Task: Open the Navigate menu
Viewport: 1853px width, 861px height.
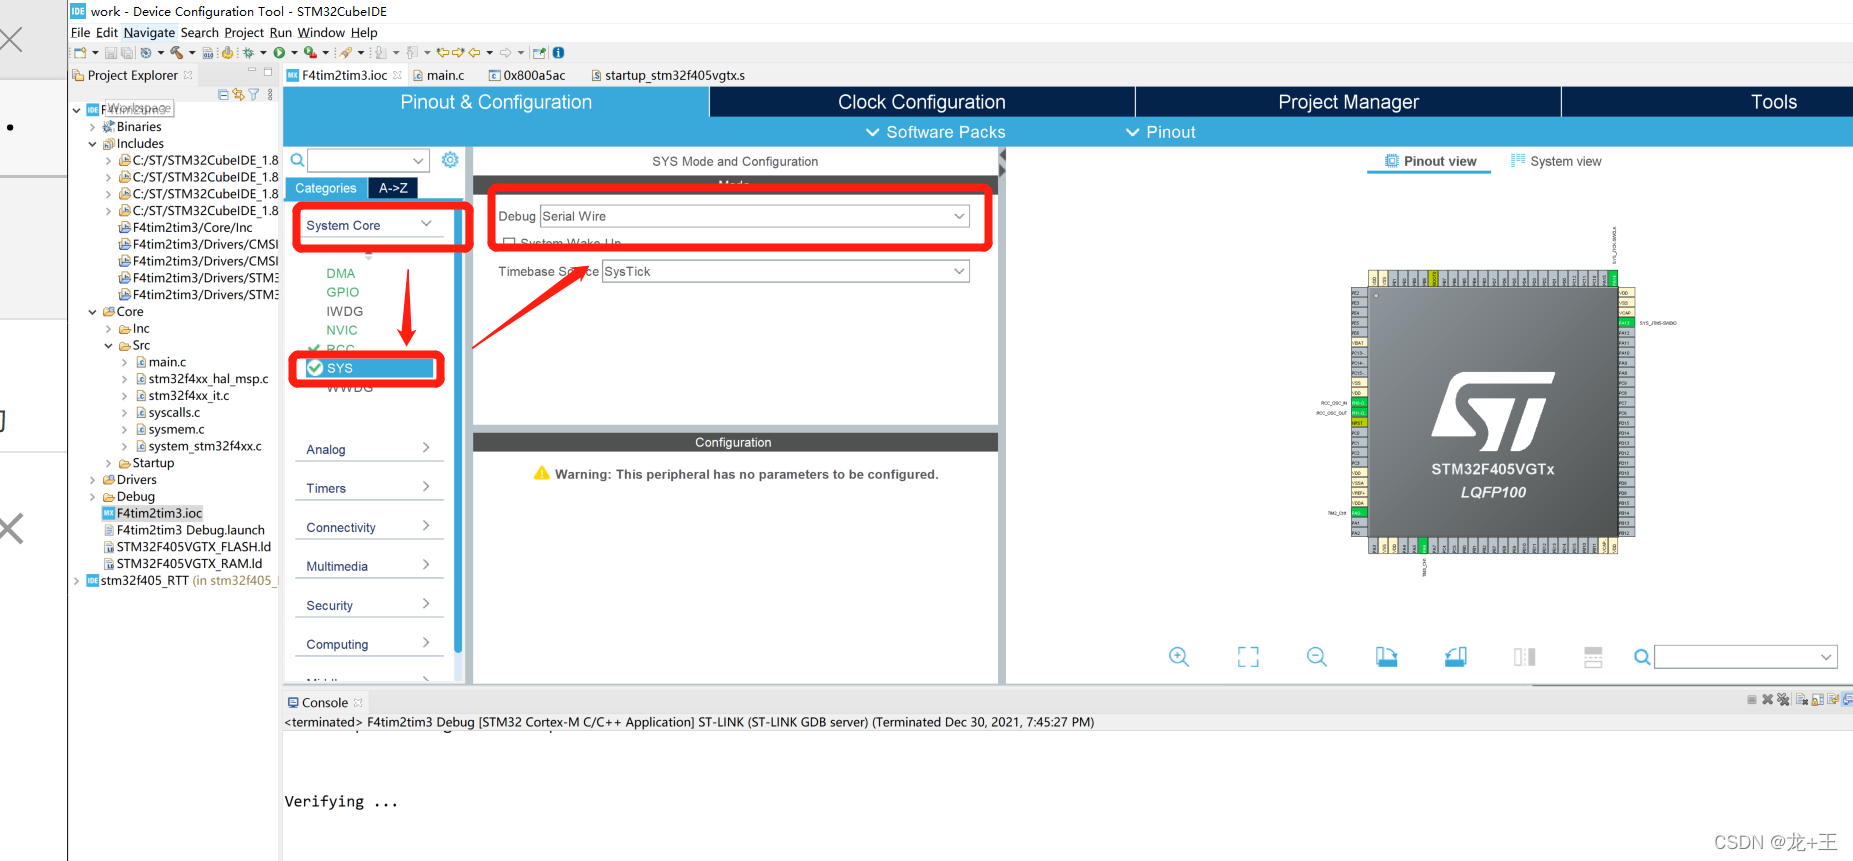Action: tap(149, 32)
